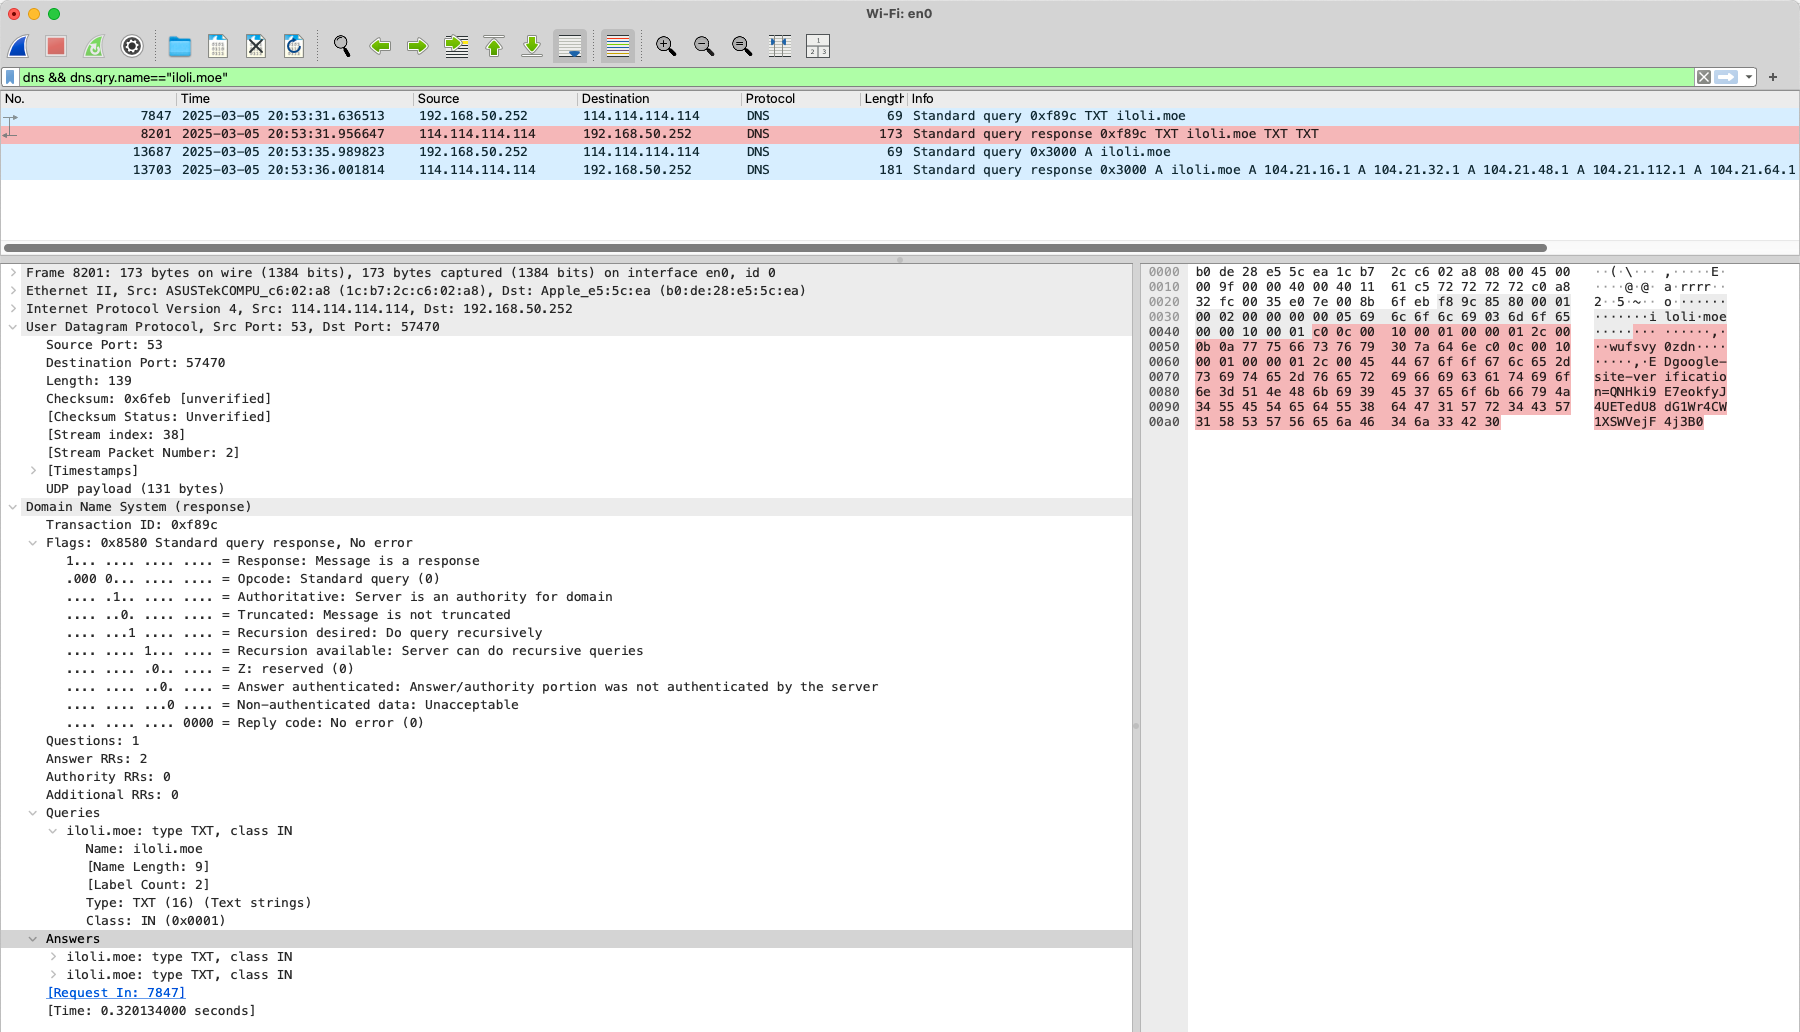Sort by the Time column
Image resolution: width=1800 pixels, height=1032 pixels.
tap(295, 99)
